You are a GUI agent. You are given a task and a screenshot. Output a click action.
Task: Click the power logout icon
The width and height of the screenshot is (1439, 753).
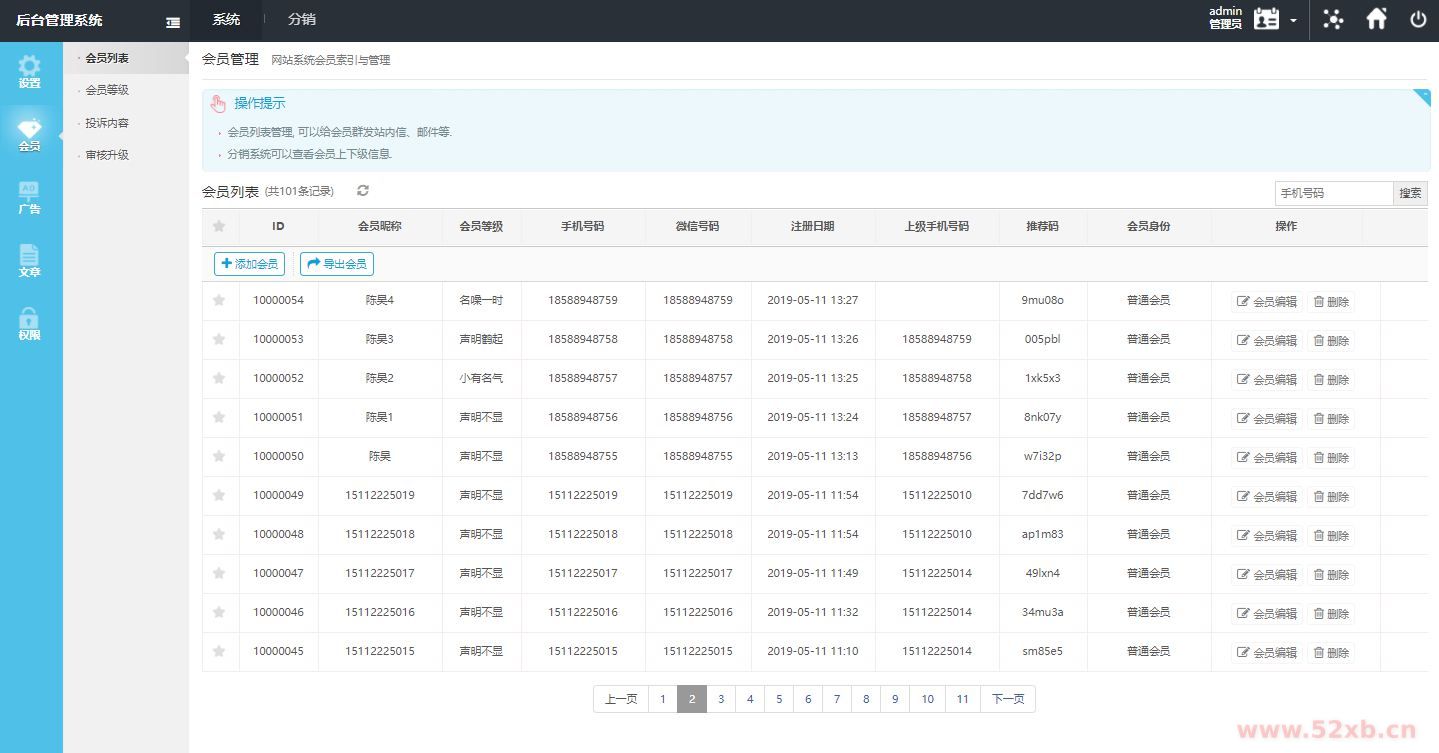click(1418, 19)
